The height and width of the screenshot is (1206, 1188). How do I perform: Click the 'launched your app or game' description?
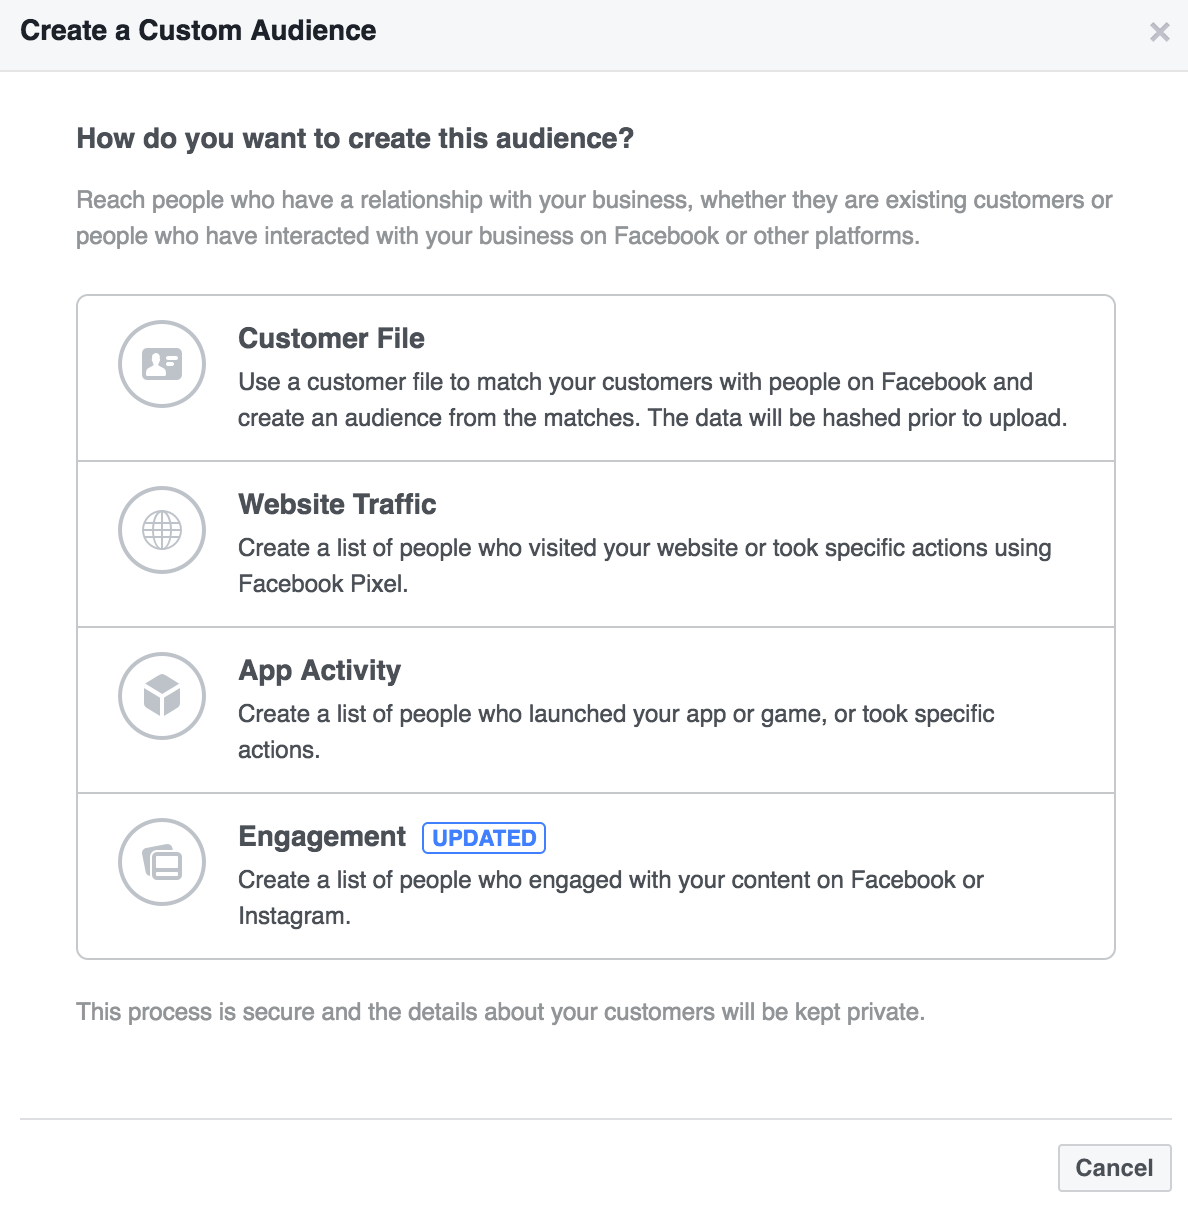(616, 732)
